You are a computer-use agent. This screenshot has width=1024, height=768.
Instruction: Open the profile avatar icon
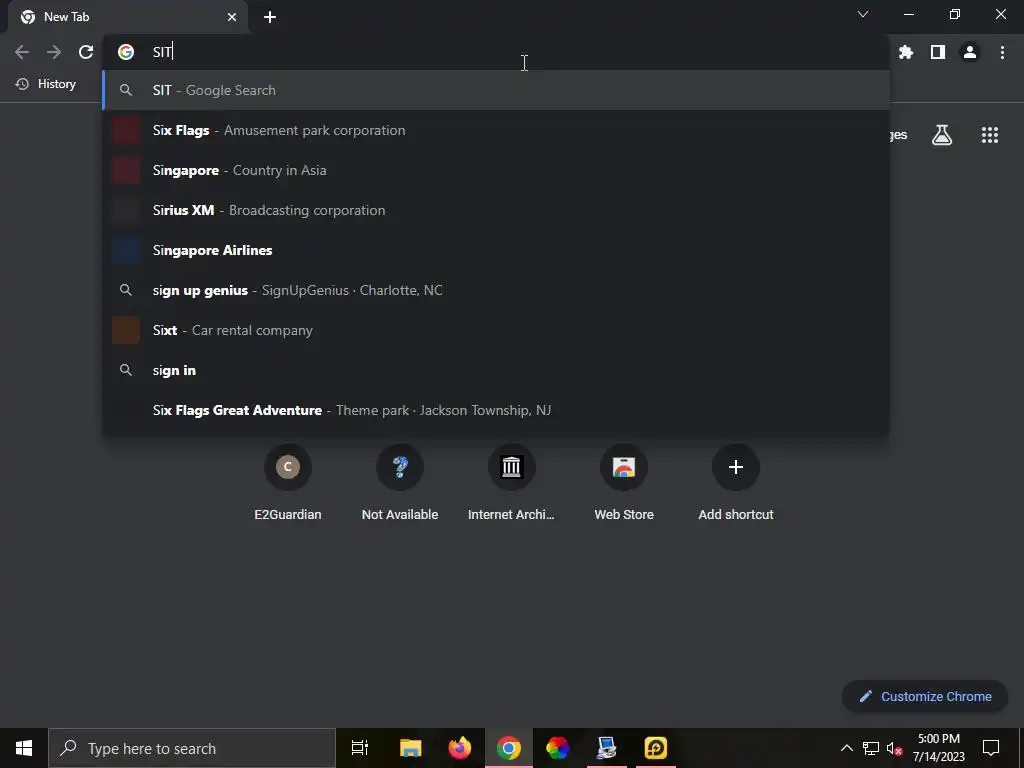point(970,52)
